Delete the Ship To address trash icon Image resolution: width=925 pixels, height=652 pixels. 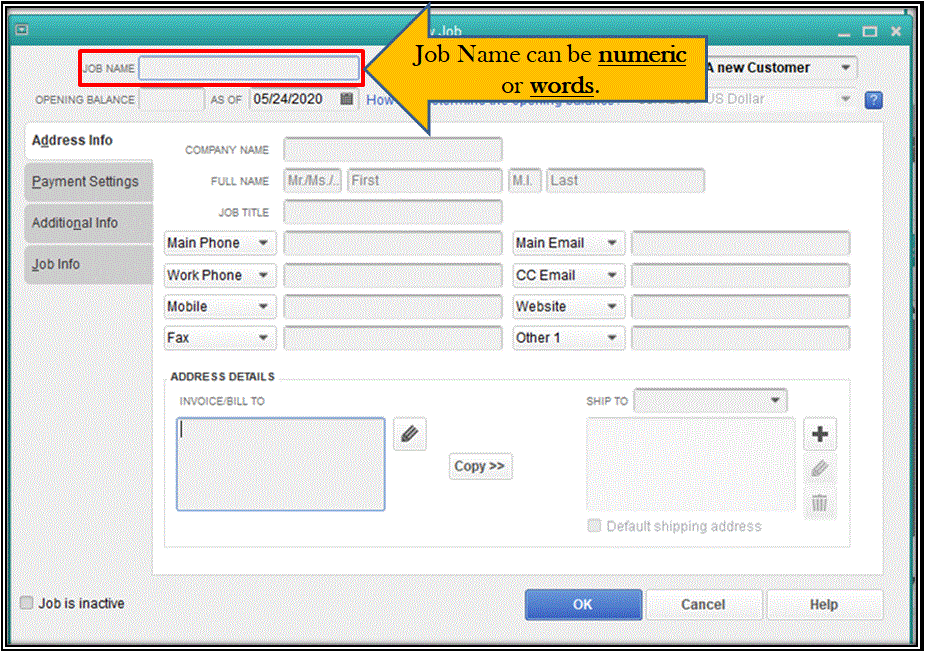[819, 503]
